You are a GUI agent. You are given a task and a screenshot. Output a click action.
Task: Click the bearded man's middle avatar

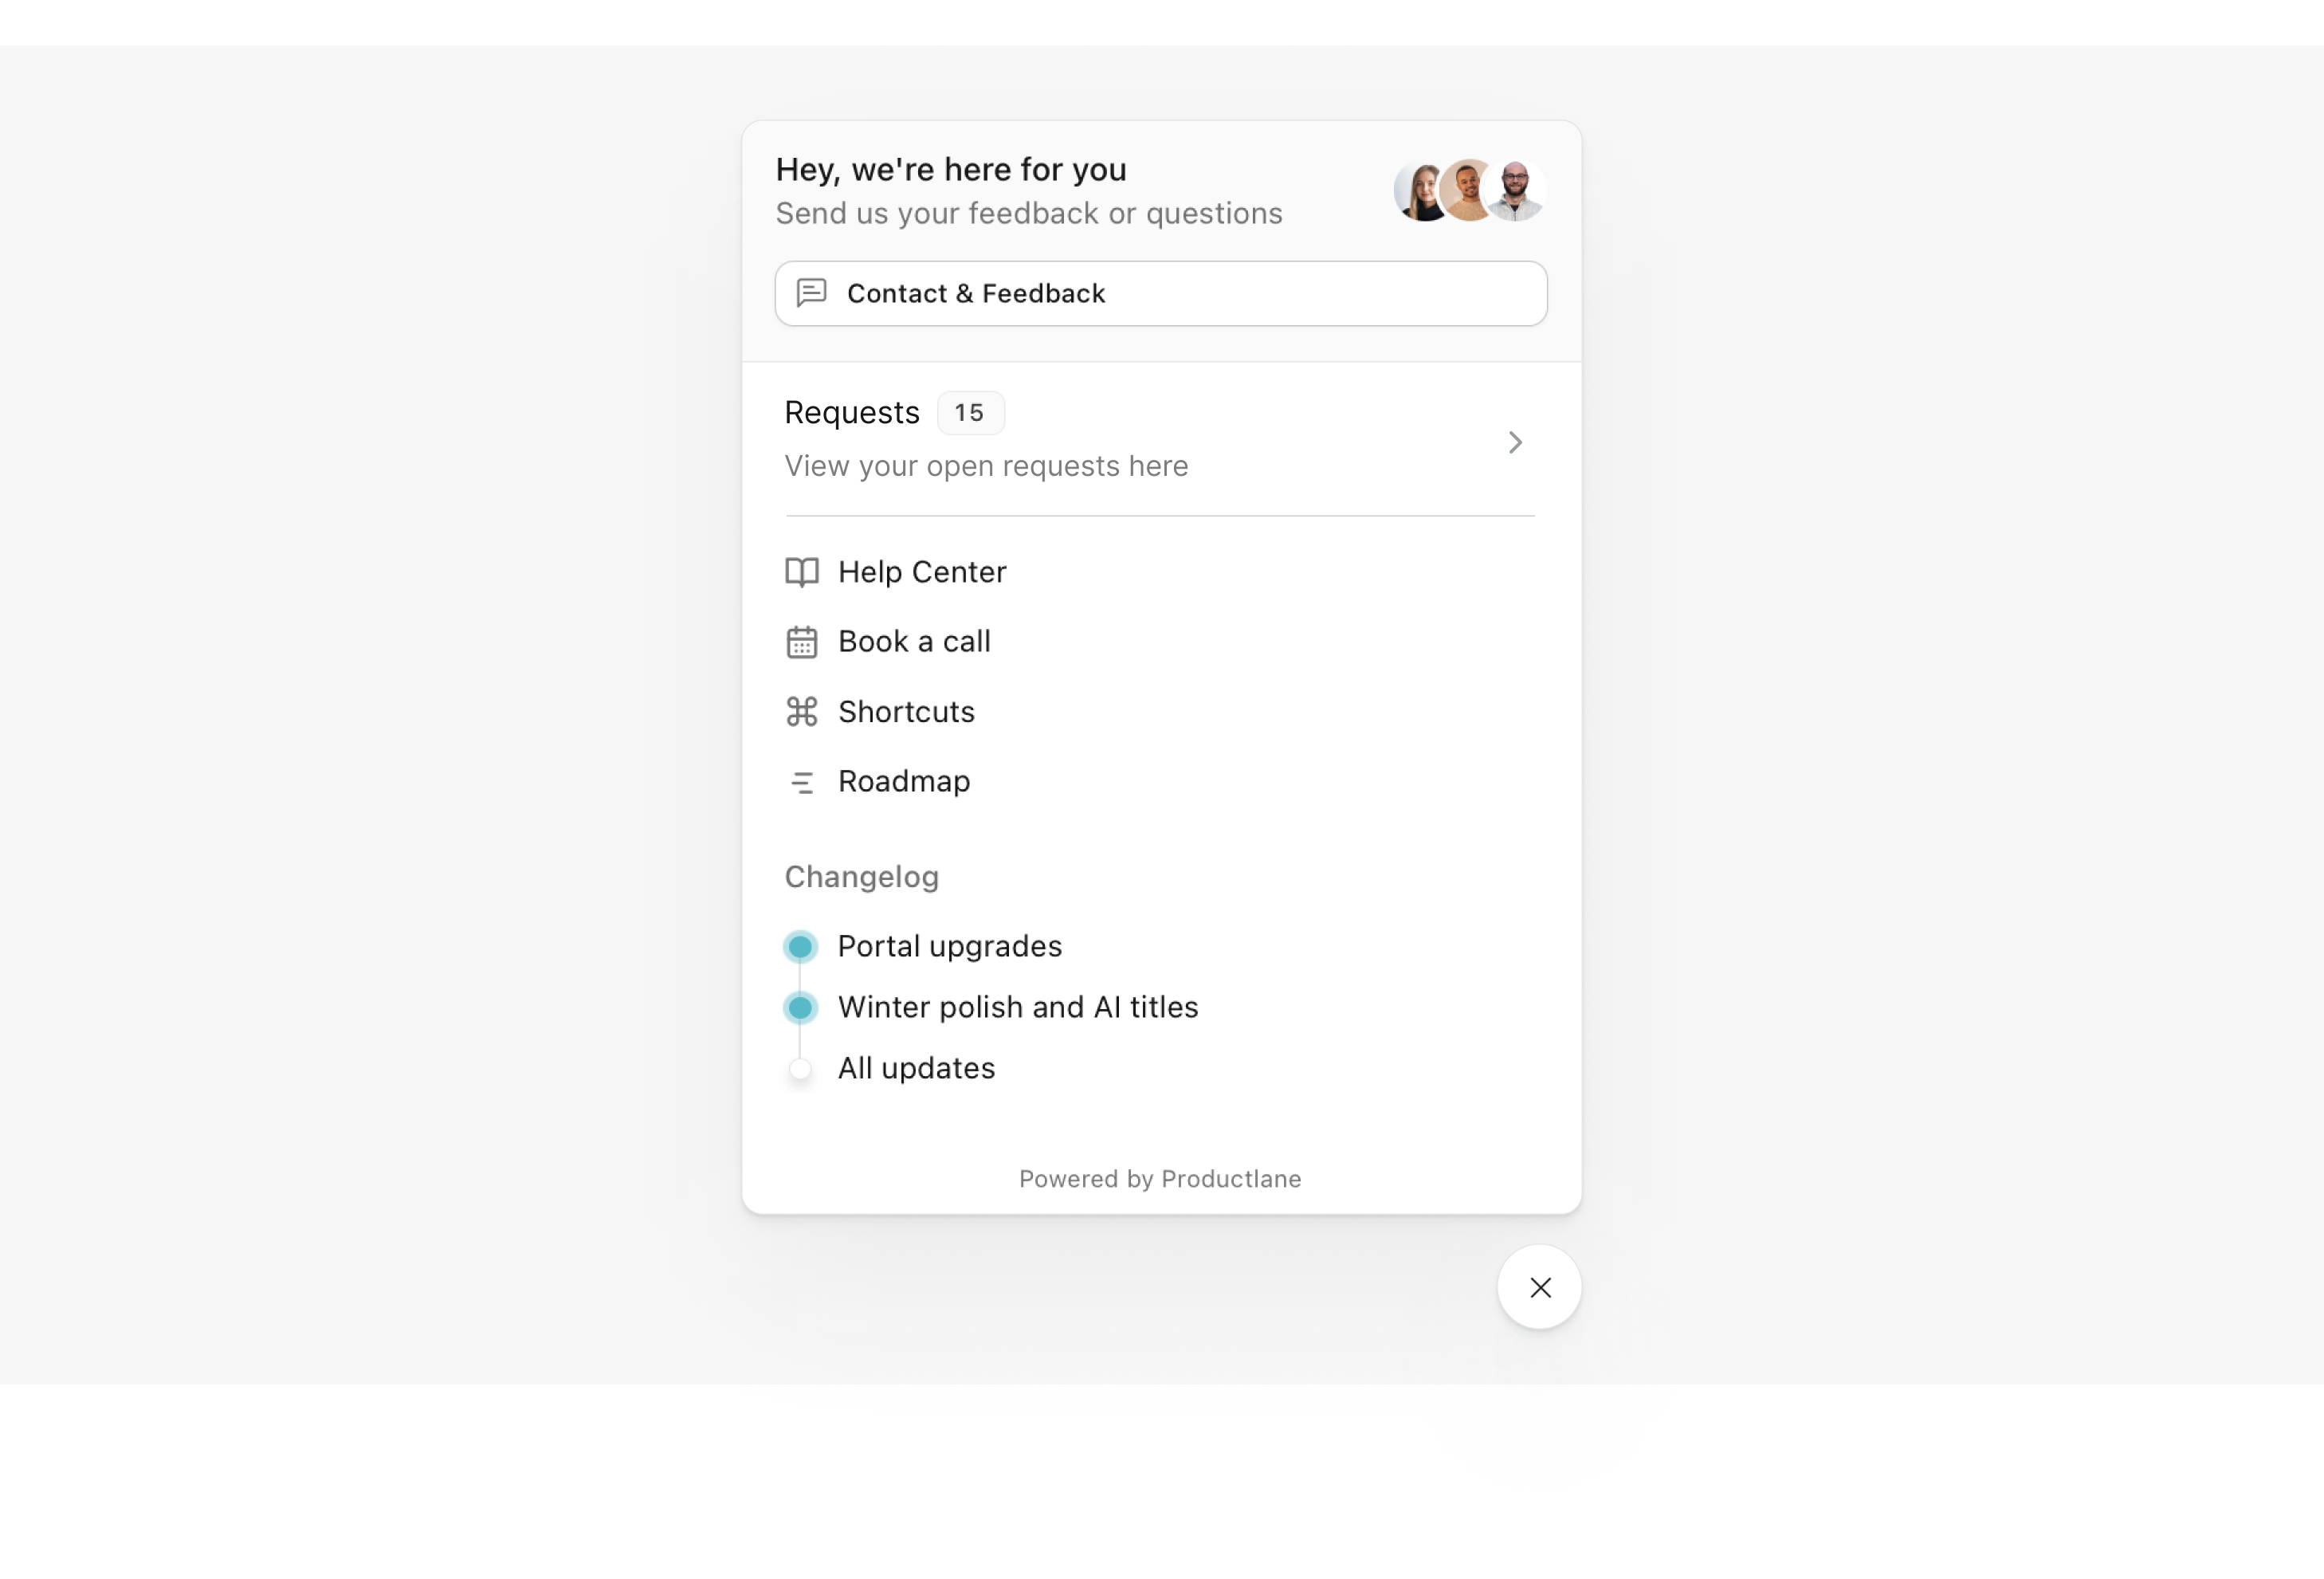point(1466,190)
